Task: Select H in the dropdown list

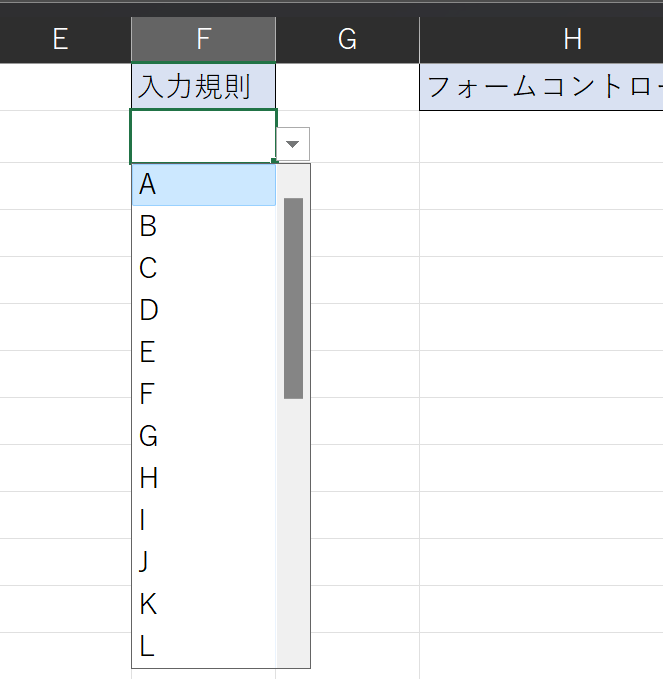Action: click(204, 479)
